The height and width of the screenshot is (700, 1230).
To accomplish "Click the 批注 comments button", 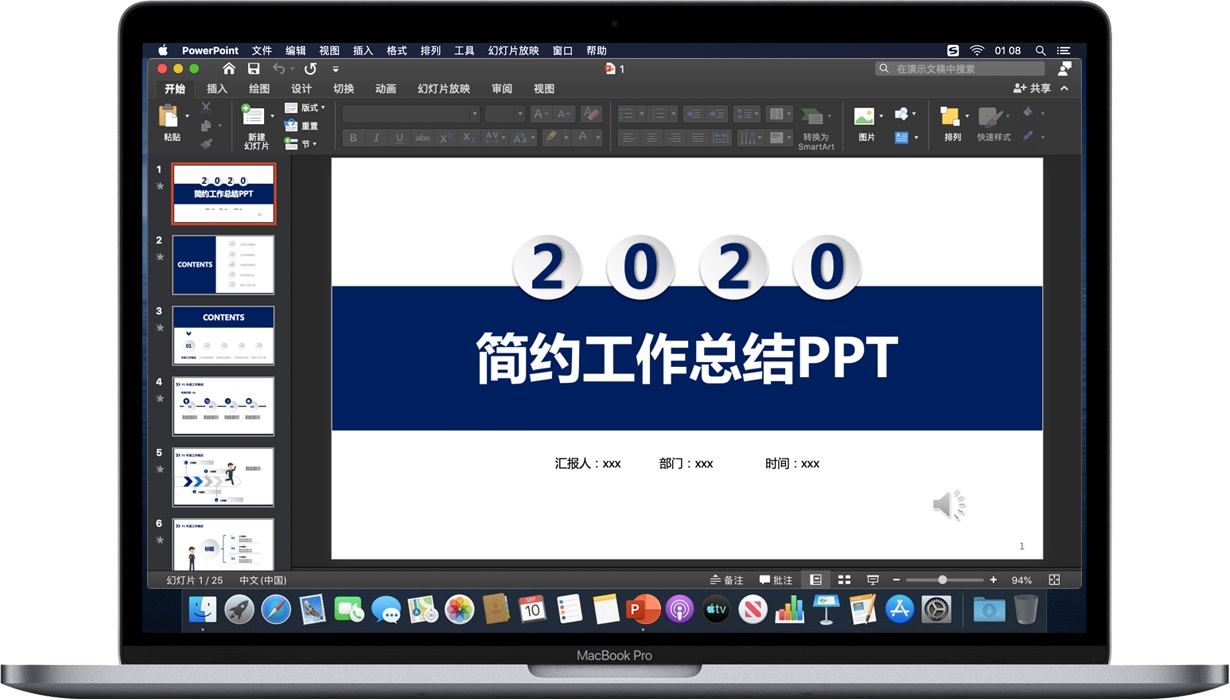I will click(775, 580).
